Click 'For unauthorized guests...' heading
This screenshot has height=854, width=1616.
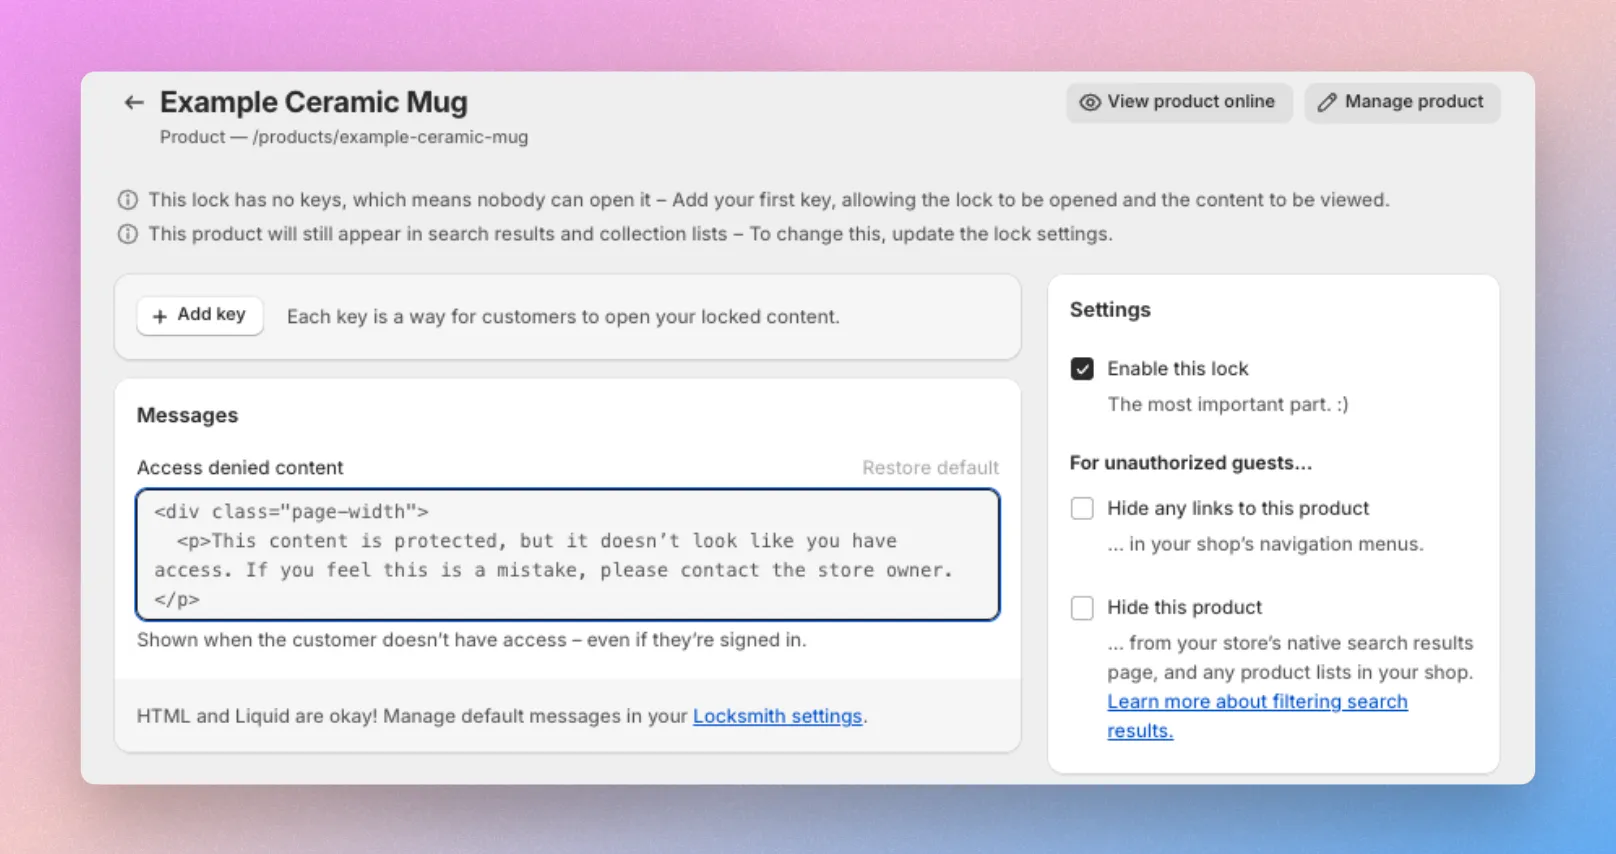coord(1191,463)
